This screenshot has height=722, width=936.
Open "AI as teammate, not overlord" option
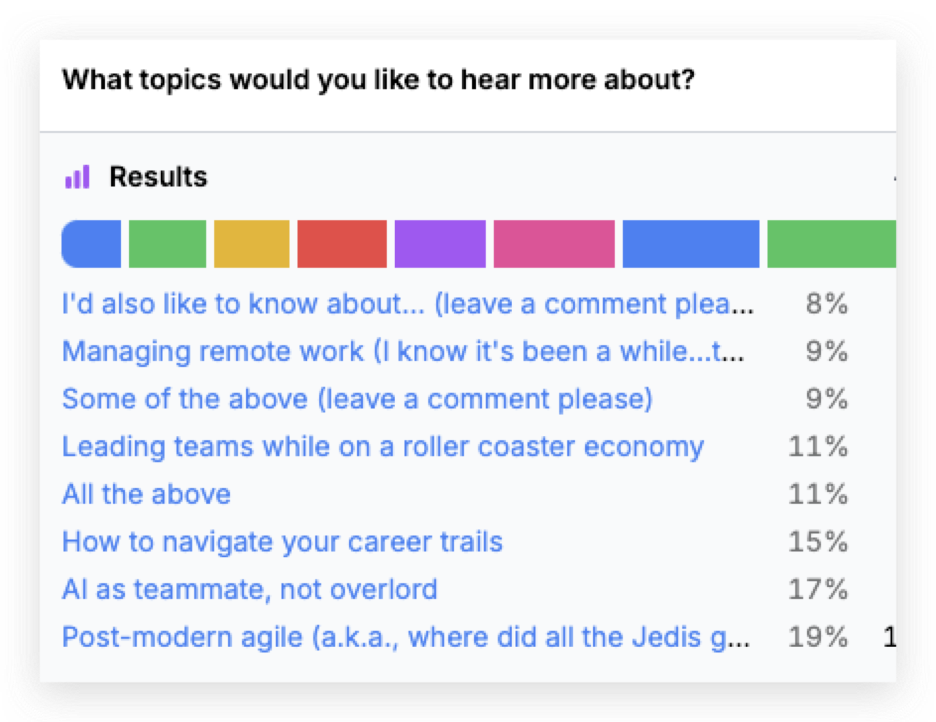[249, 589]
